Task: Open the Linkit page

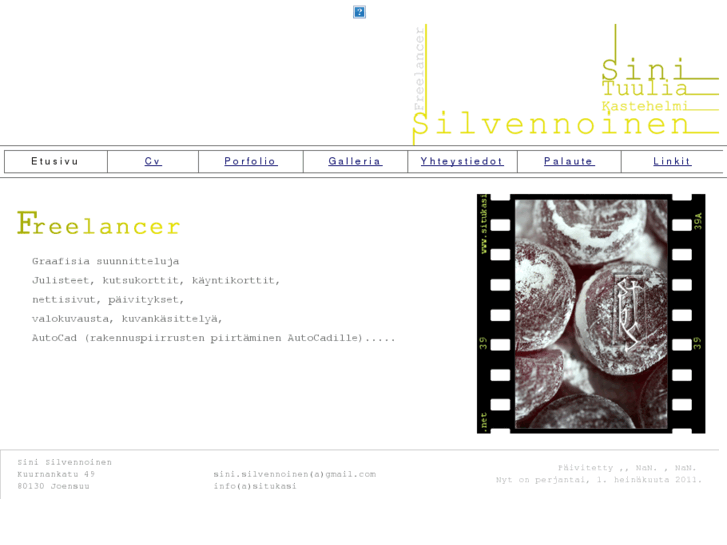Action: (672, 161)
